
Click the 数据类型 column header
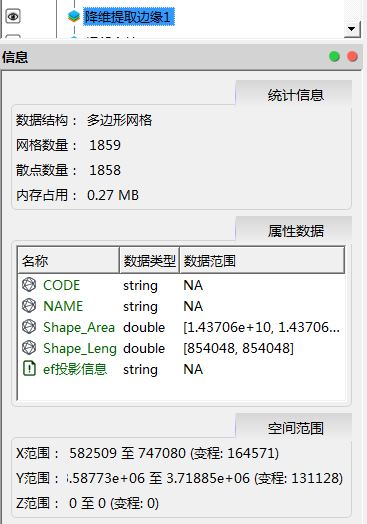(x=149, y=260)
